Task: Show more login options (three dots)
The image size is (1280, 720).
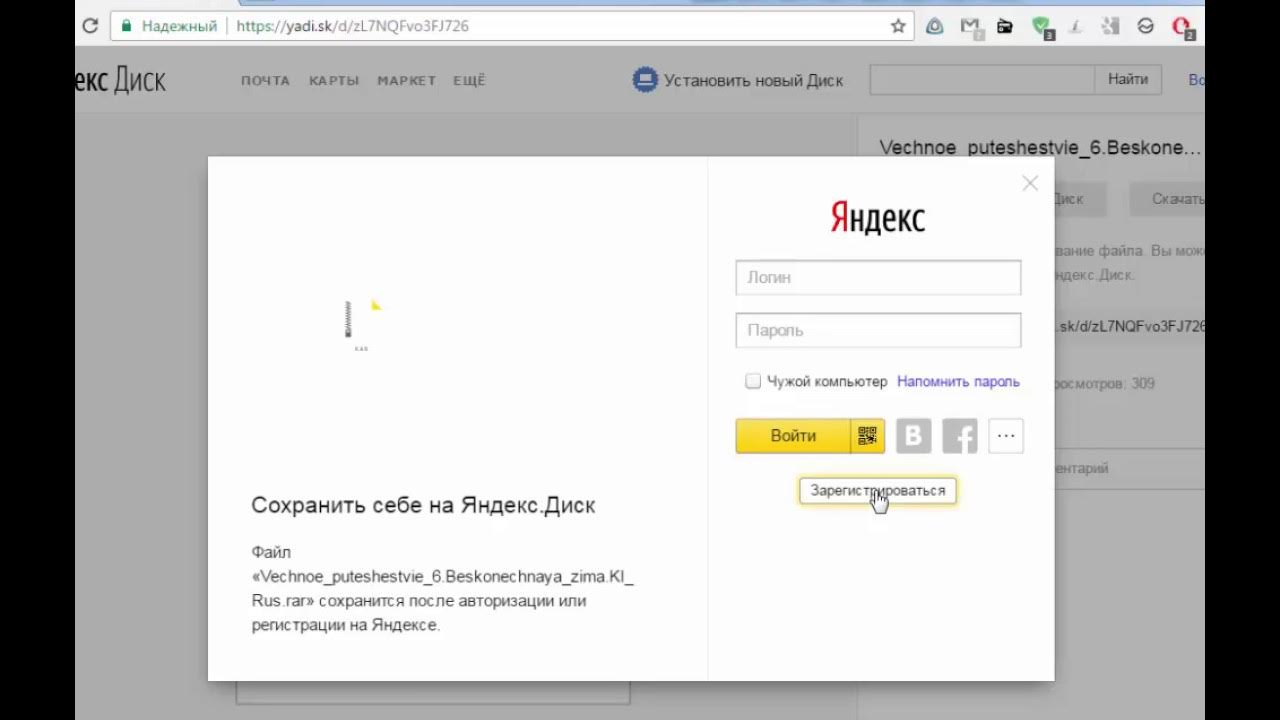Action: coord(1006,436)
